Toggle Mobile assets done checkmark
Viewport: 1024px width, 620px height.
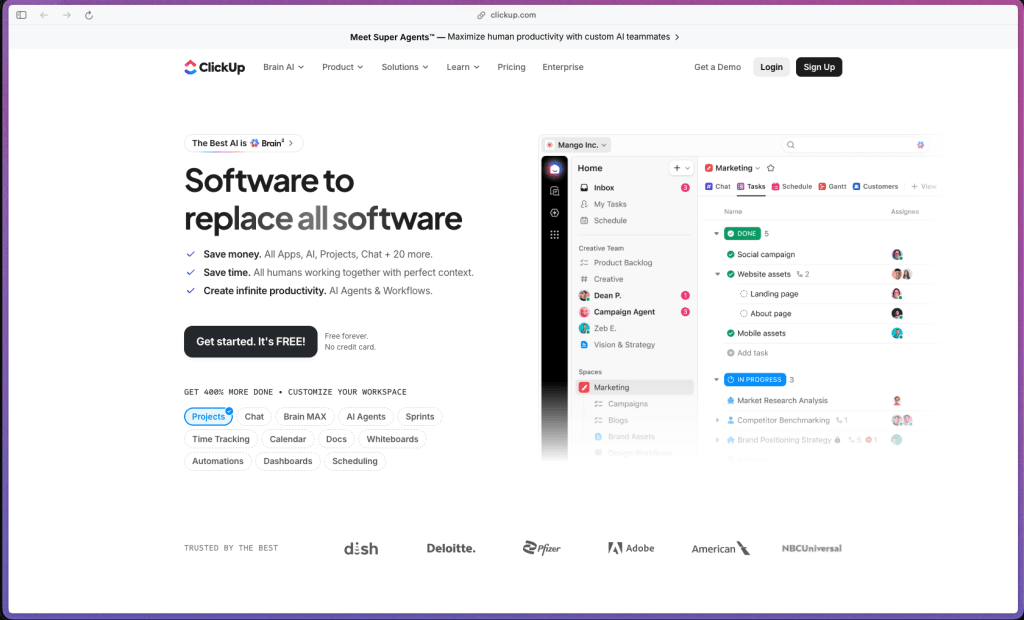coord(731,333)
